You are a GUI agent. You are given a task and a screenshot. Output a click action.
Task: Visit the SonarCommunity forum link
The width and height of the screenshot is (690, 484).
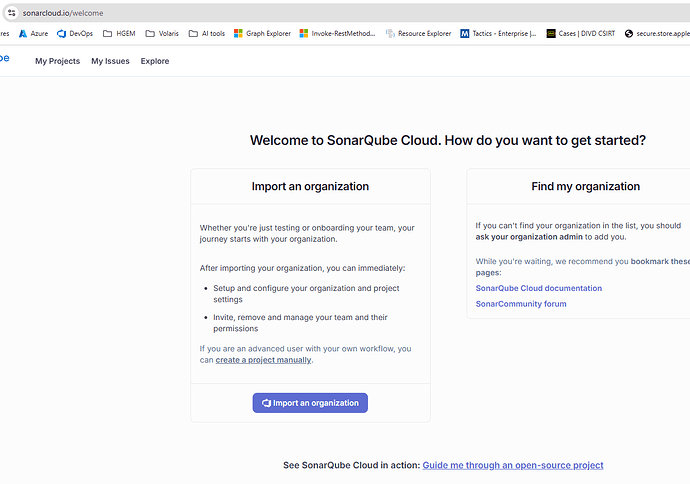(x=521, y=304)
